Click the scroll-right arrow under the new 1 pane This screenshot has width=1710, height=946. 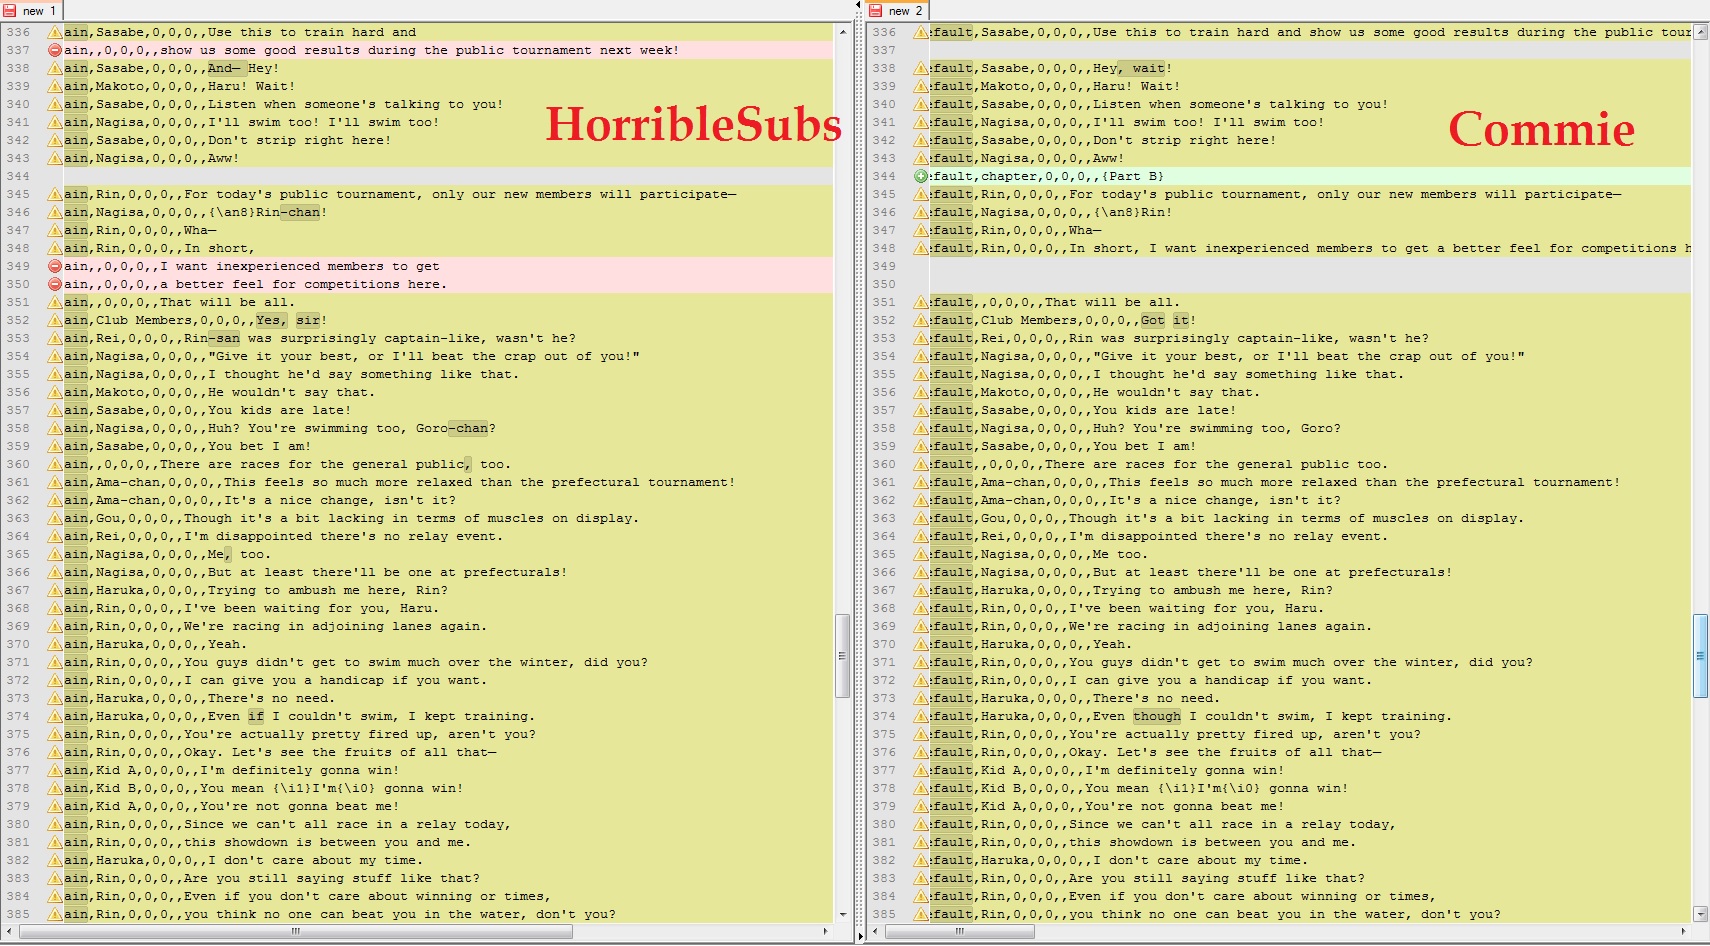[x=825, y=931]
